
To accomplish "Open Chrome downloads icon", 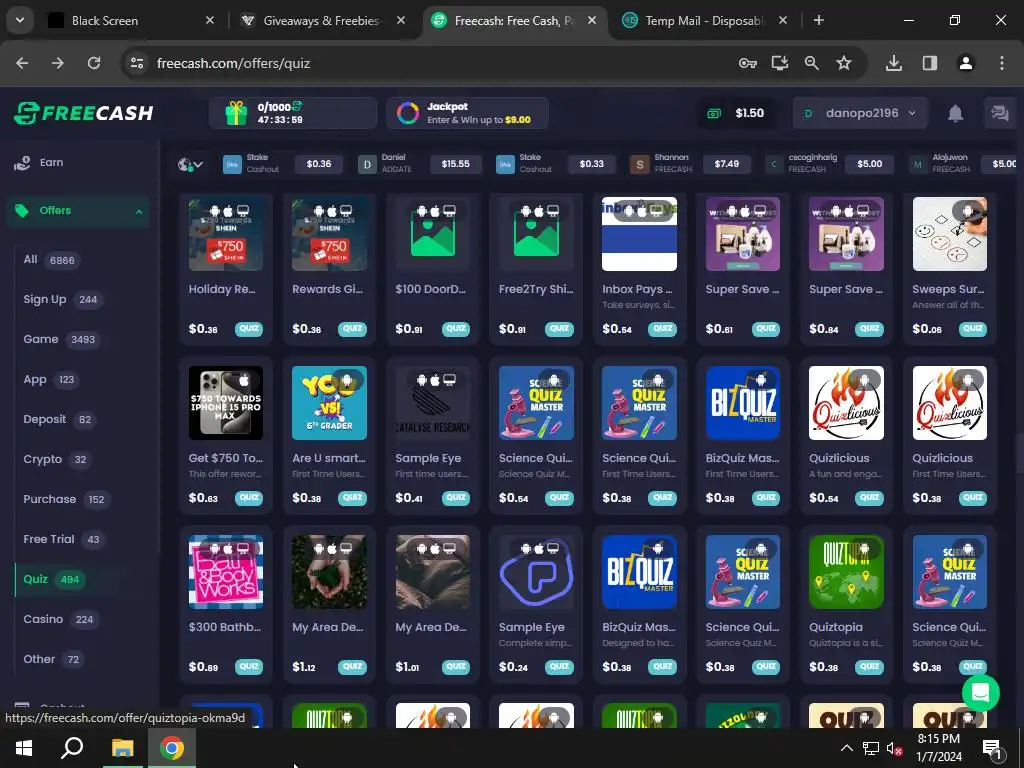I will point(894,63).
